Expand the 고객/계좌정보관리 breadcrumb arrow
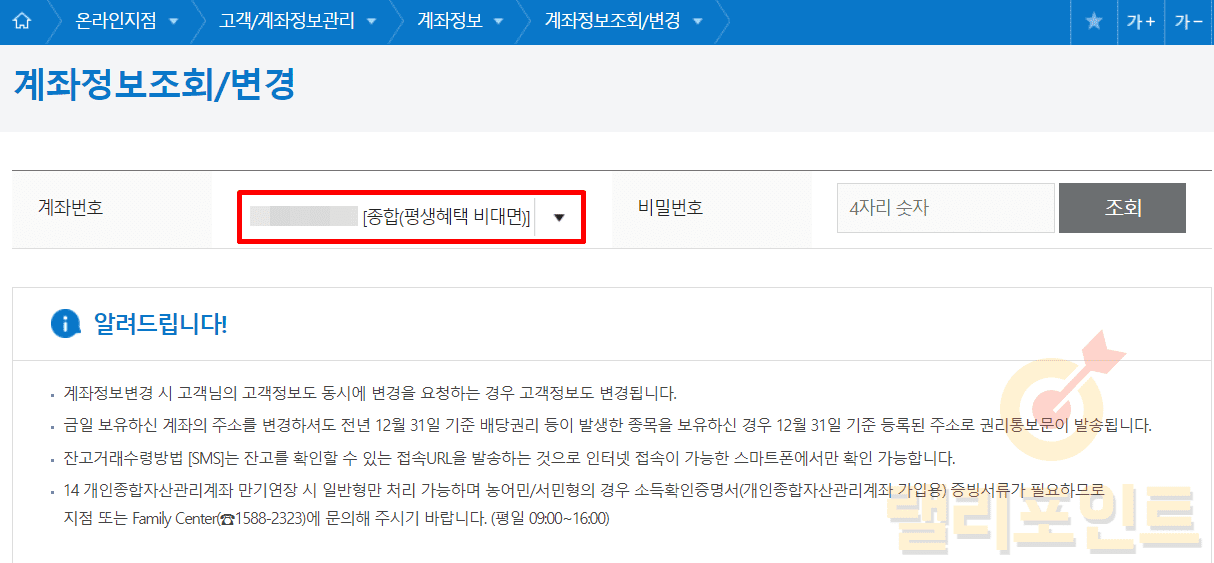This screenshot has height=563, width=1214. pyautogui.click(x=372, y=22)
